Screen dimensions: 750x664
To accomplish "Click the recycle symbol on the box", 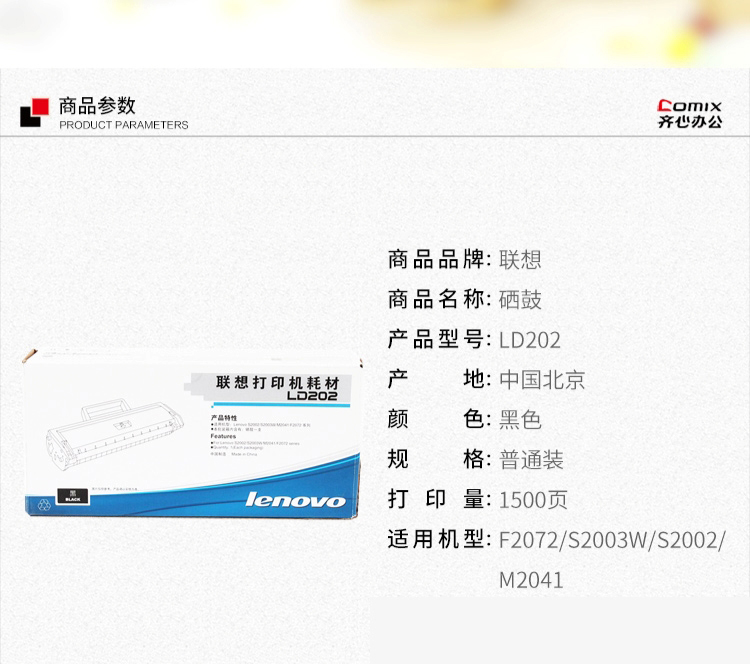I will (x=44, y=504).
